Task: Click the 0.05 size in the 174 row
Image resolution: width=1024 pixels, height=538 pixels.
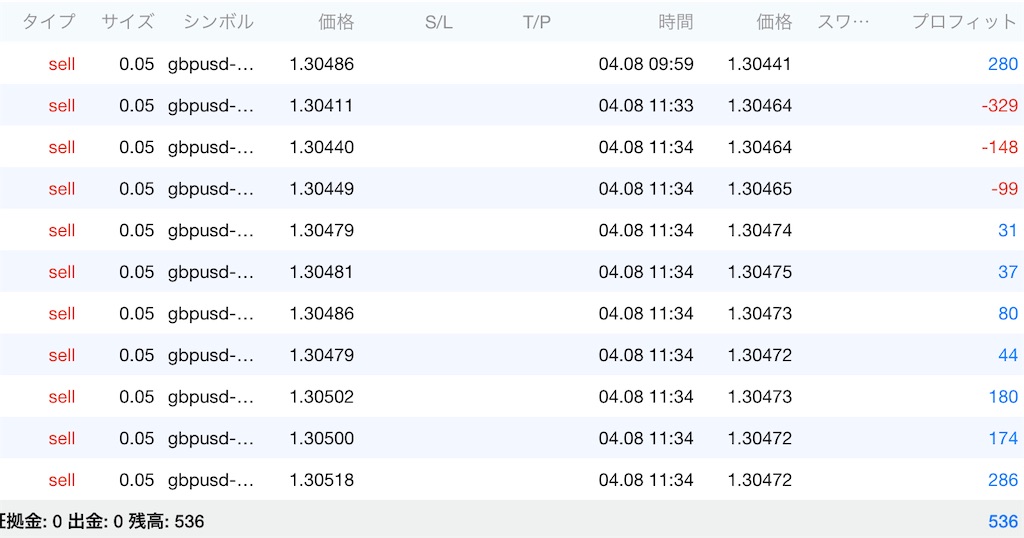Action: pyautogui.click(x=136, y=439)
